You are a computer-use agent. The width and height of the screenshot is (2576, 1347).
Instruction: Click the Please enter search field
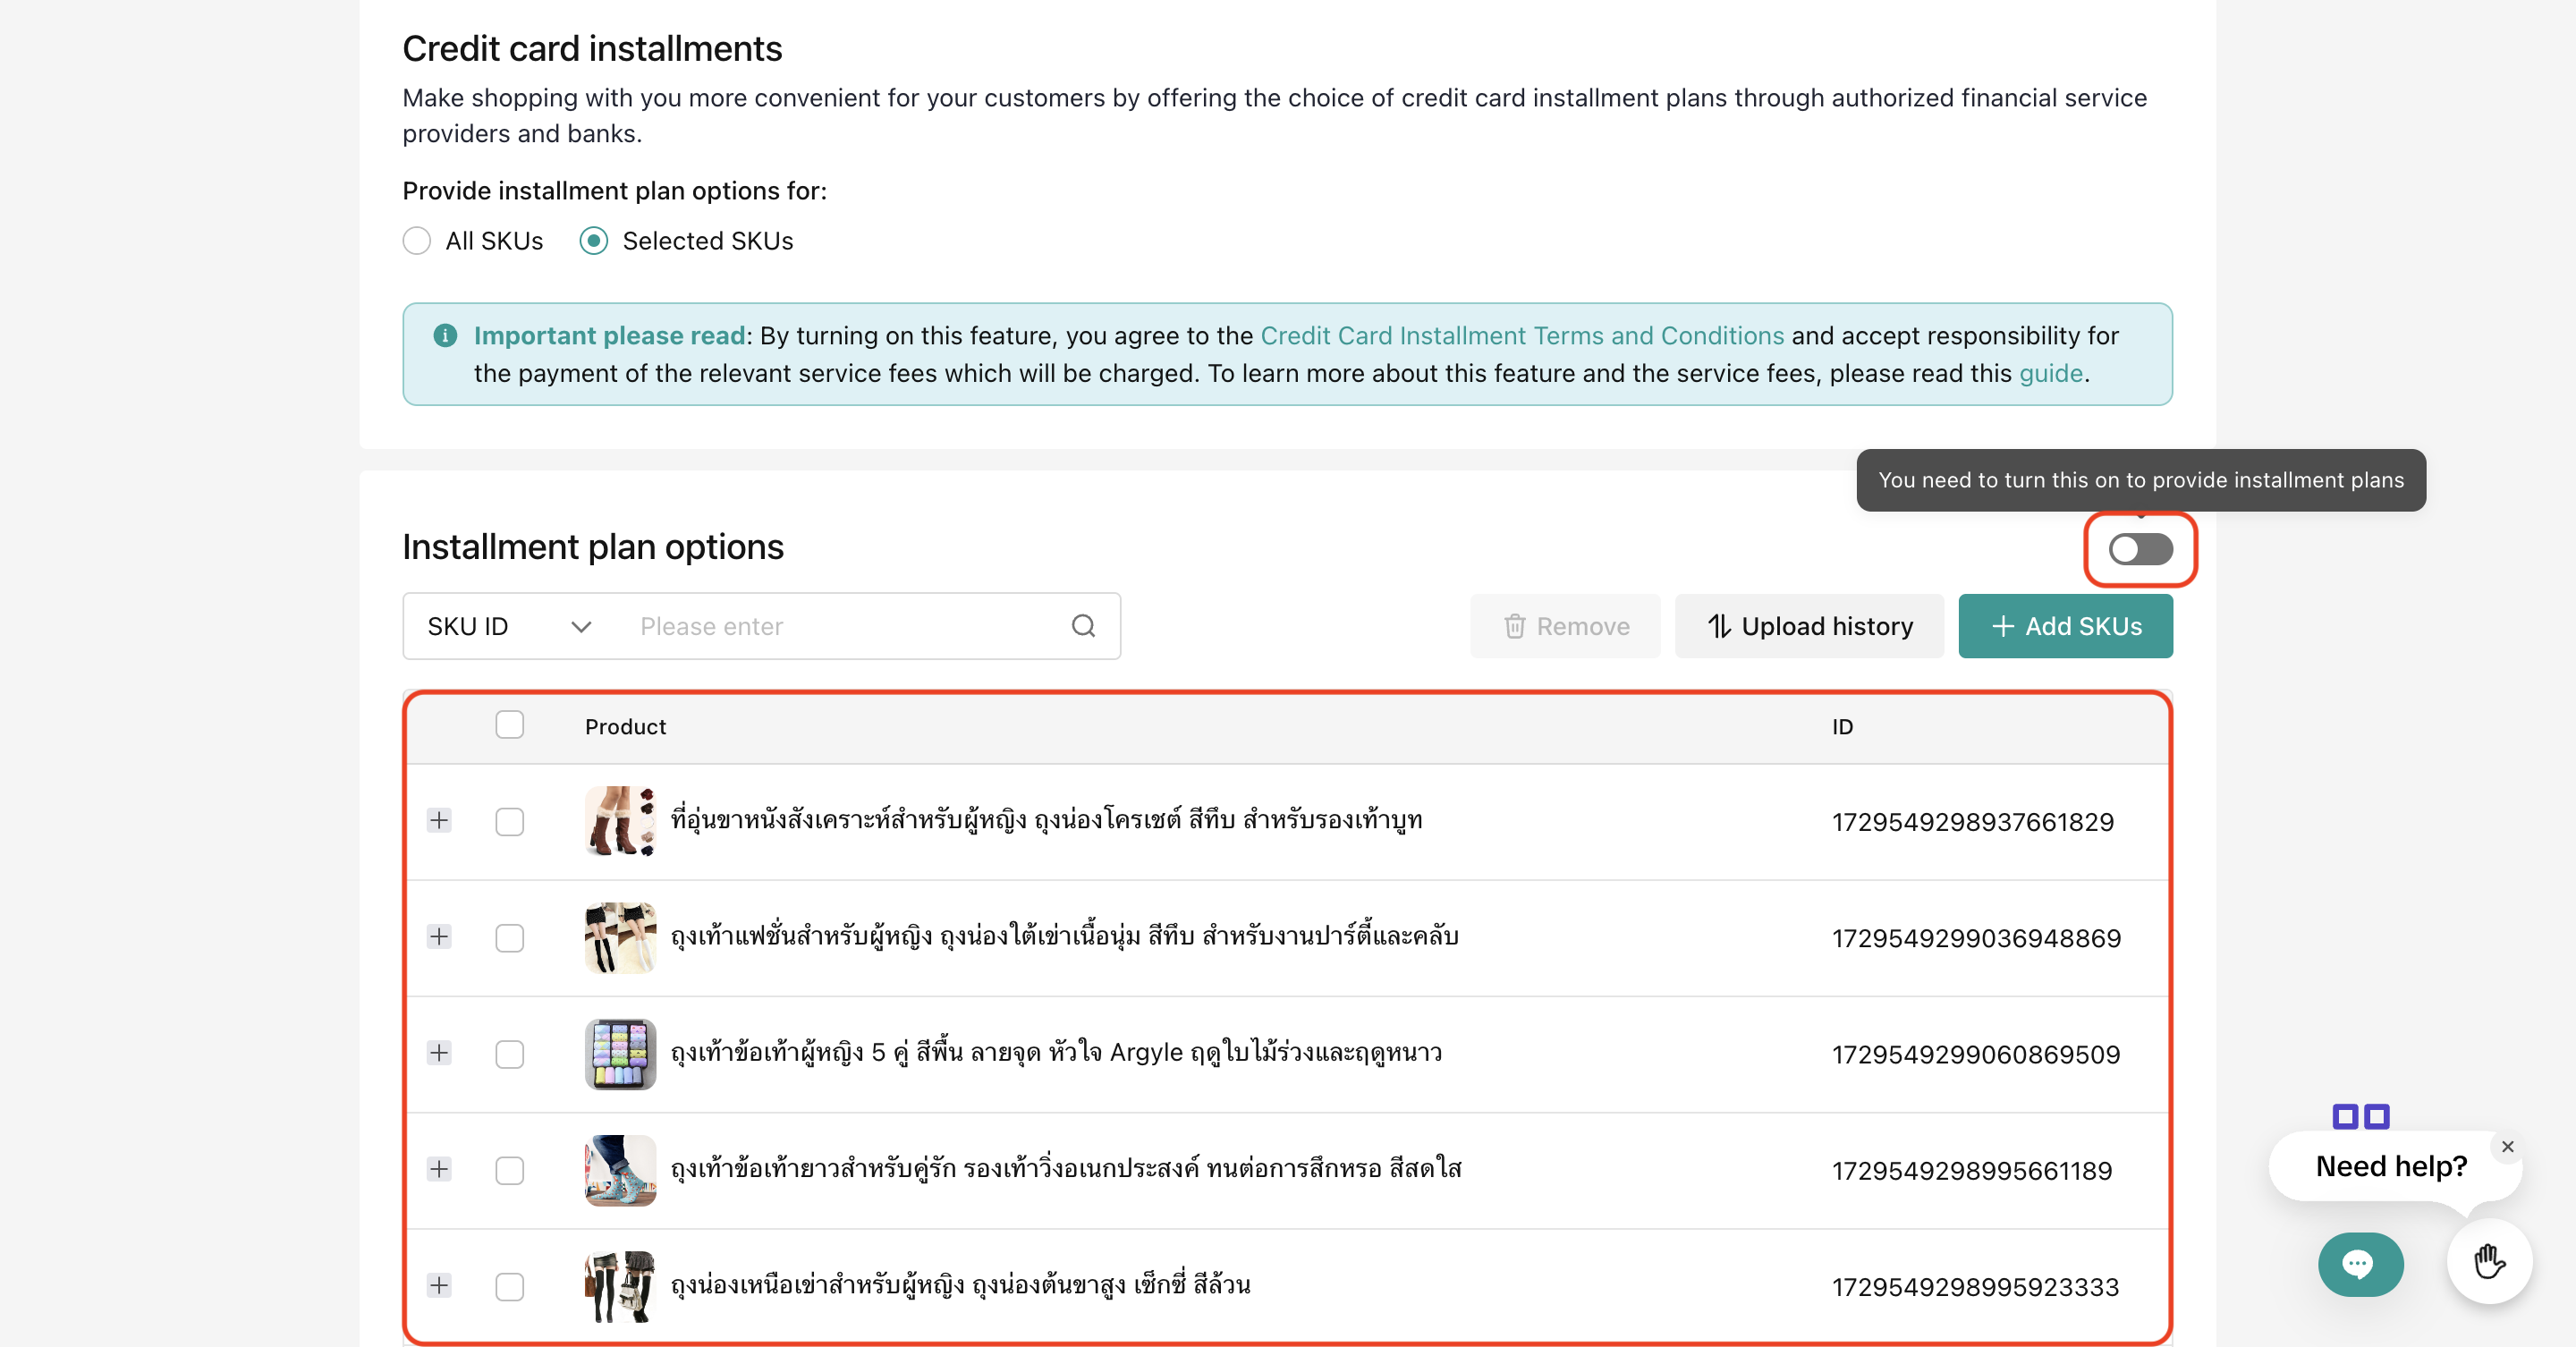840,626
